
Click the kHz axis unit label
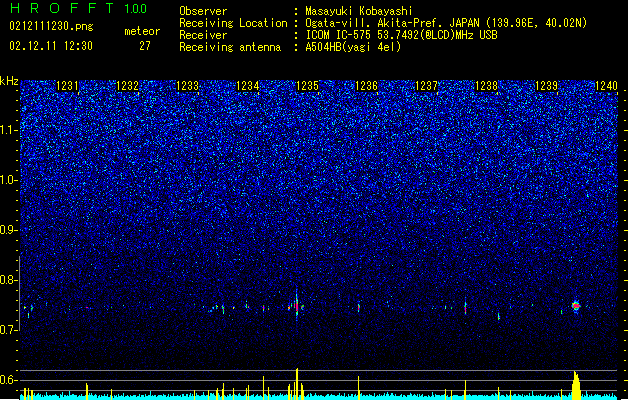click(9, 81)
